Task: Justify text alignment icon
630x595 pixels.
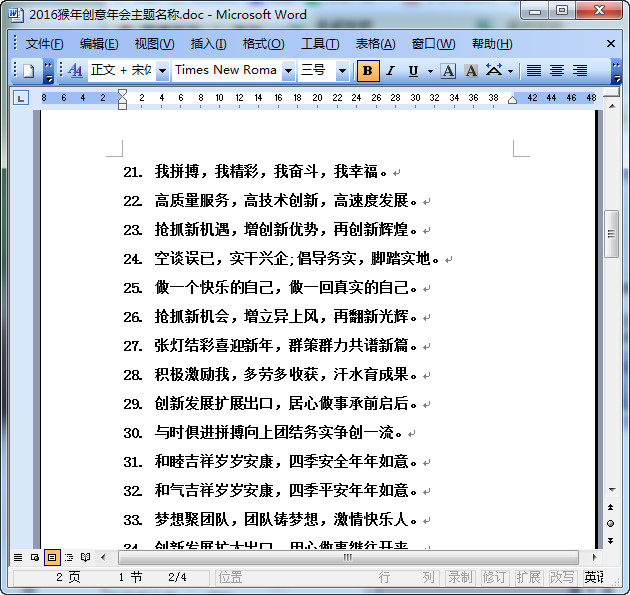Action: pyautogui.click(x=534, y=71)
